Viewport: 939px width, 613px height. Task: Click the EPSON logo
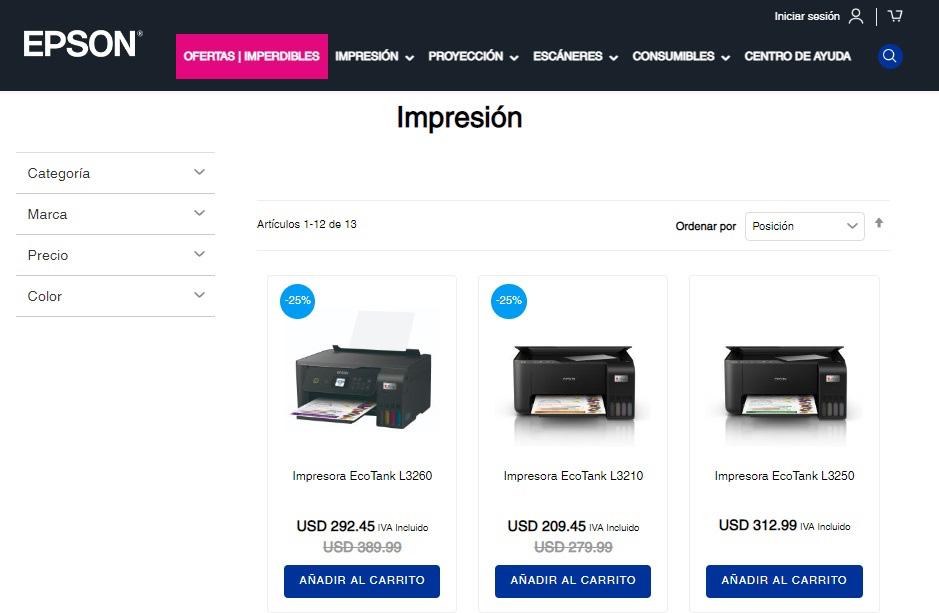[83, 44]
